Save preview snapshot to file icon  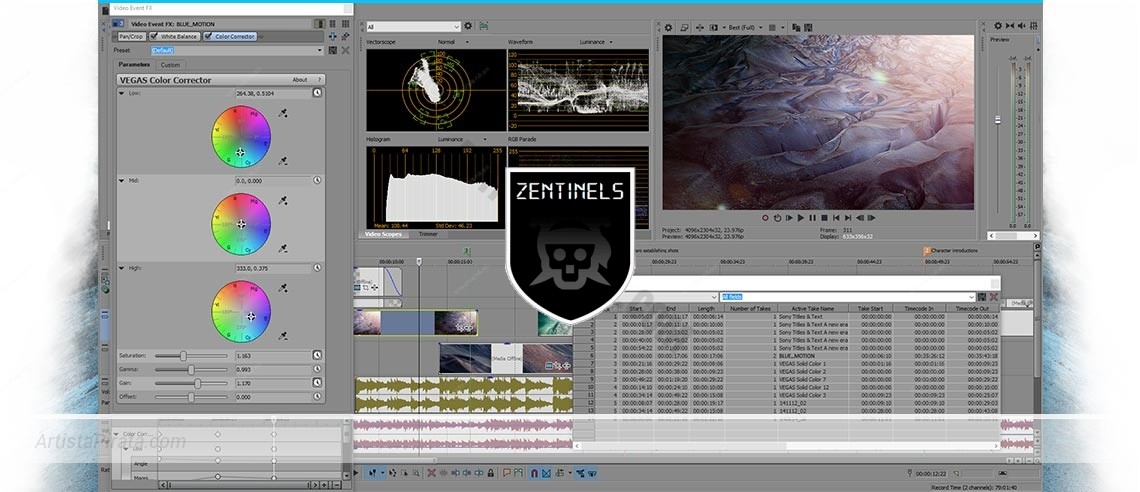coord(808,28)
